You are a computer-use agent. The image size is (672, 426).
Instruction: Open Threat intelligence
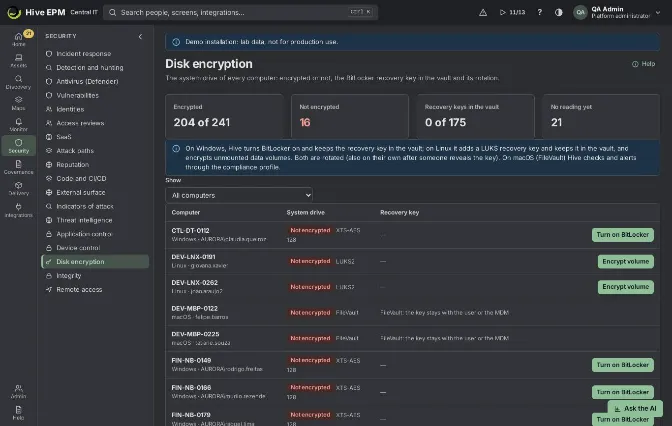84,220
